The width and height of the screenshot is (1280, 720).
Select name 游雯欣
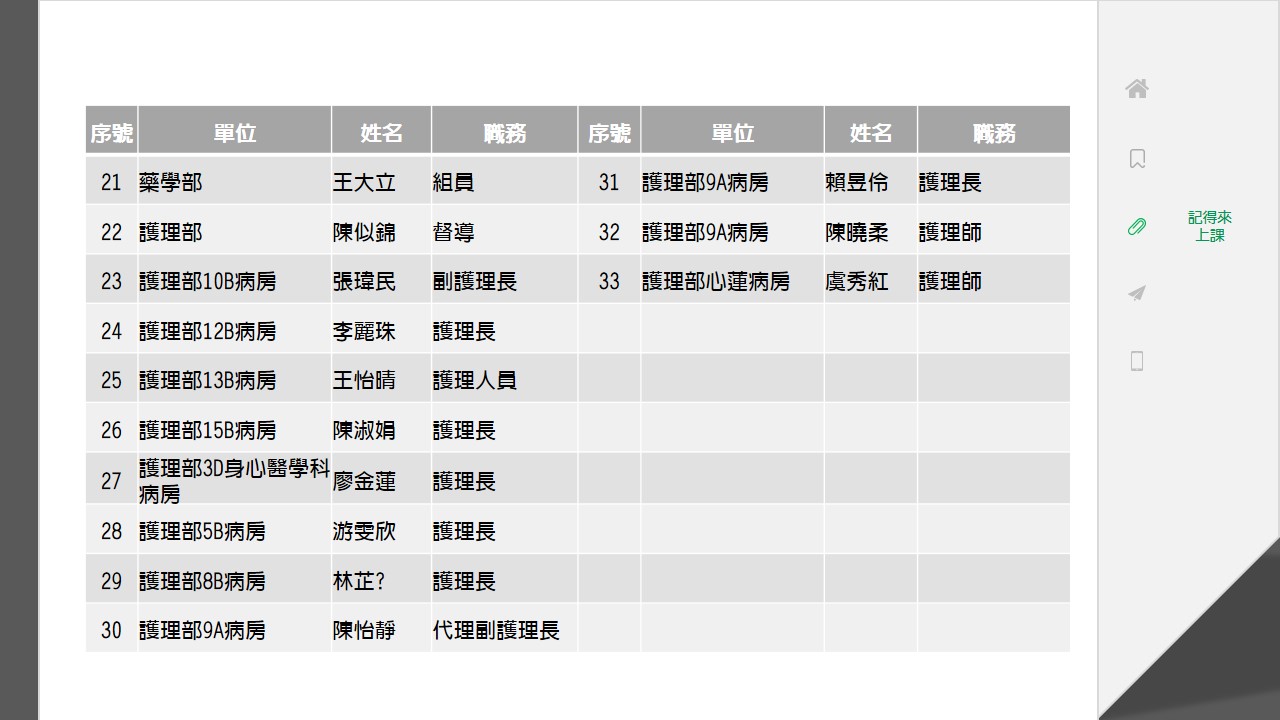click(x=364, y=531)
